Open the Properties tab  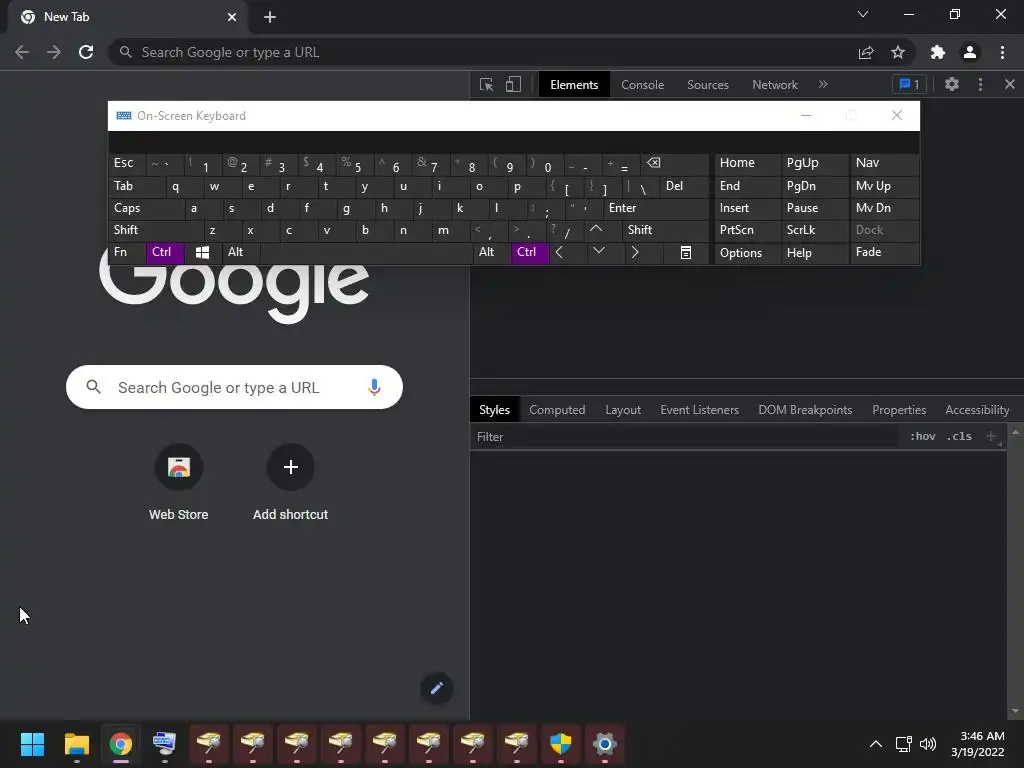click(899, 409)
